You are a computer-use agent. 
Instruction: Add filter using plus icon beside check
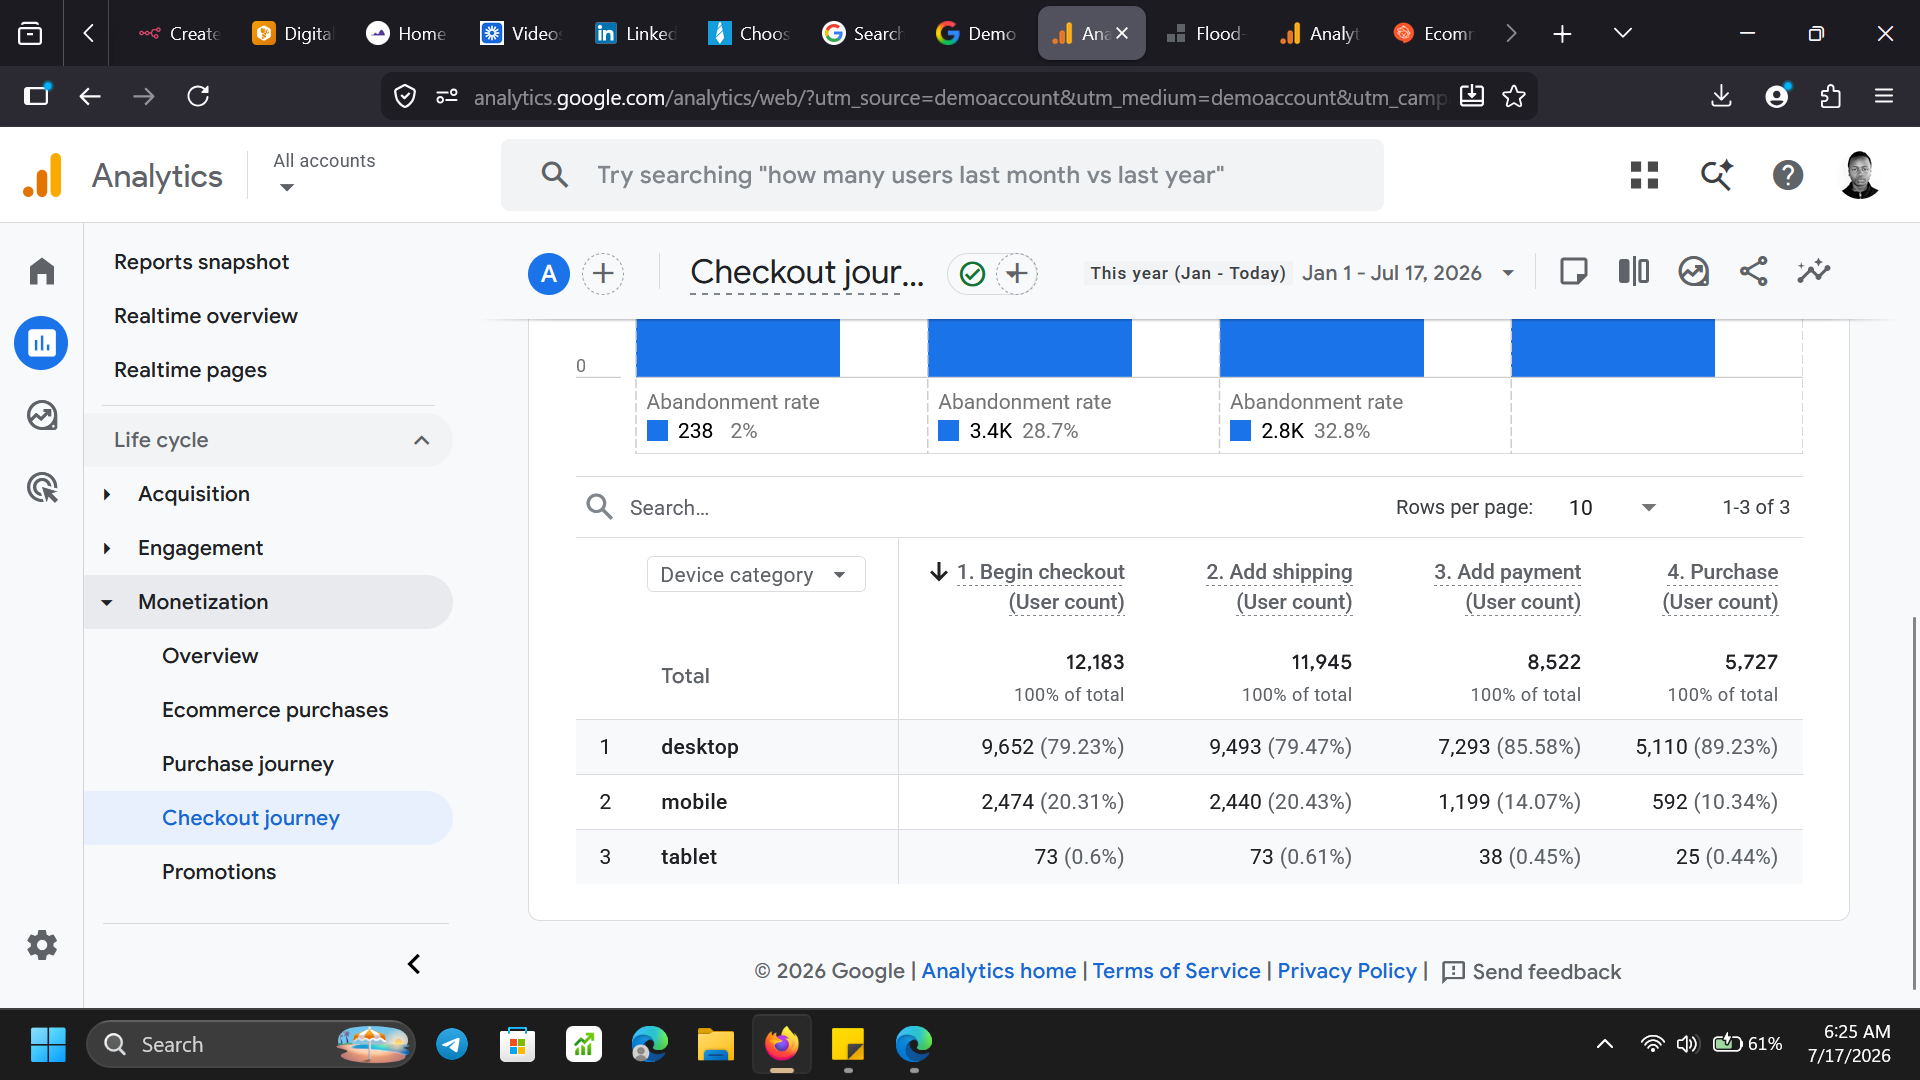(1017, 273)
